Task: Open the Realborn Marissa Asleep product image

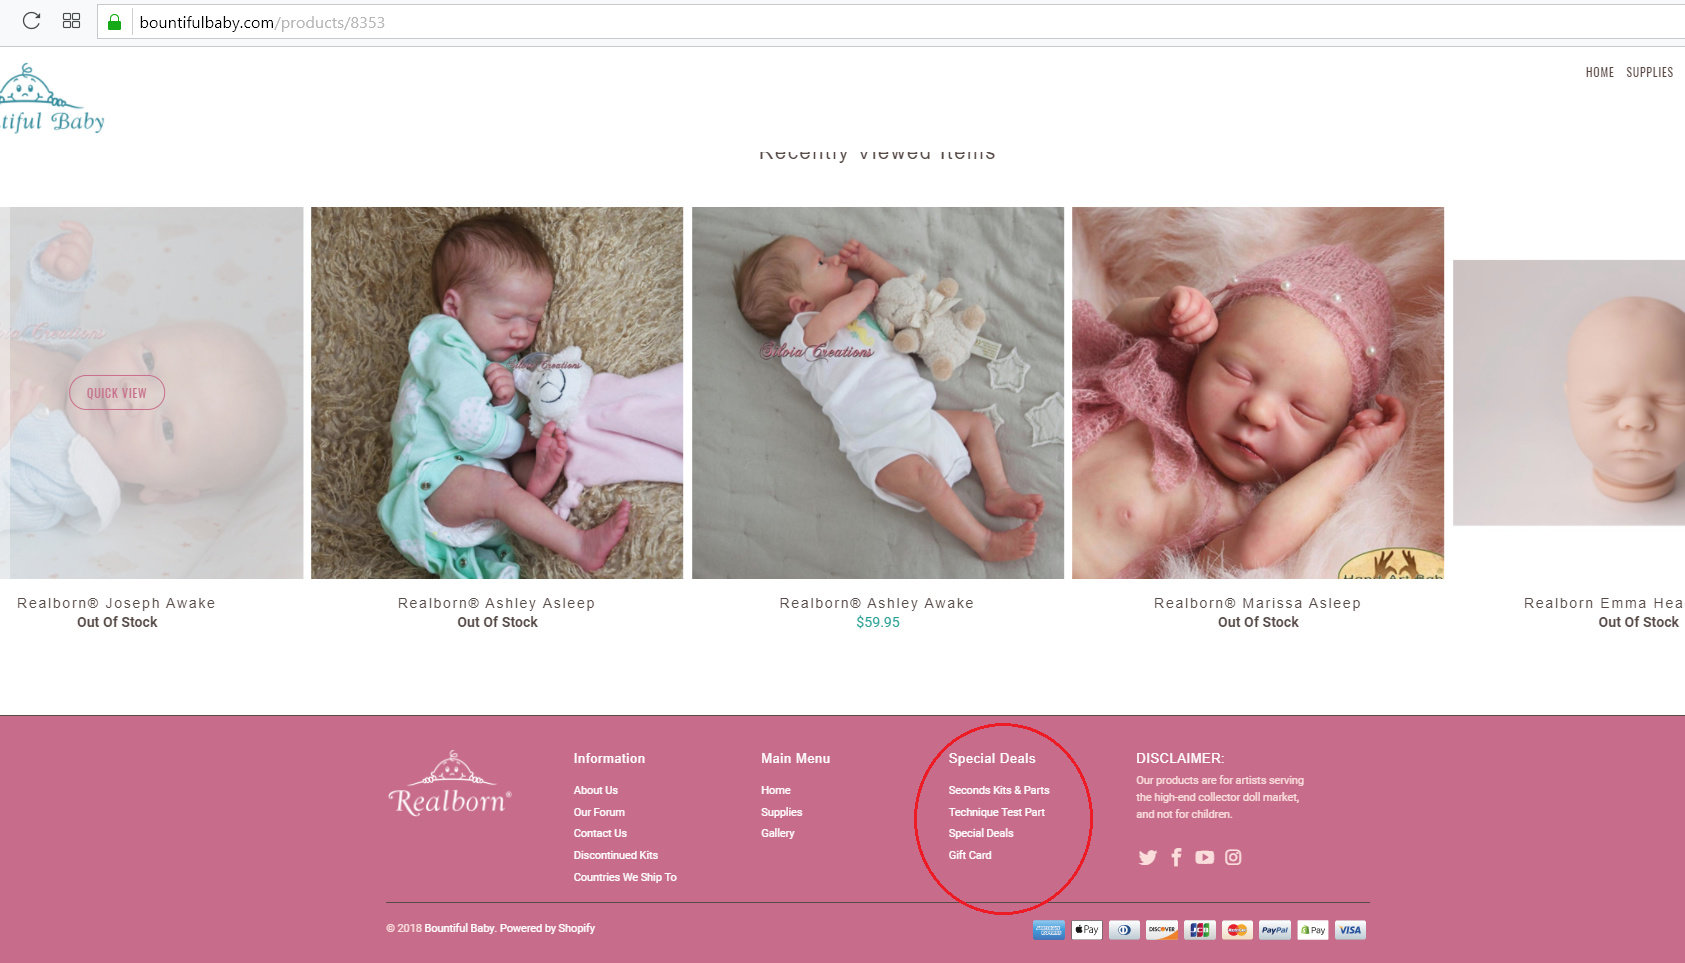Action: (1258, 393)
